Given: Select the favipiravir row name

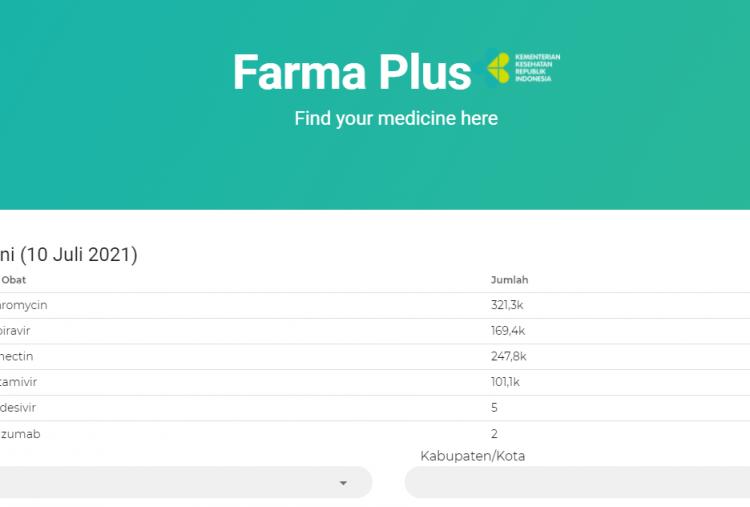Looking at the screenshot, I should pos(20,331).
